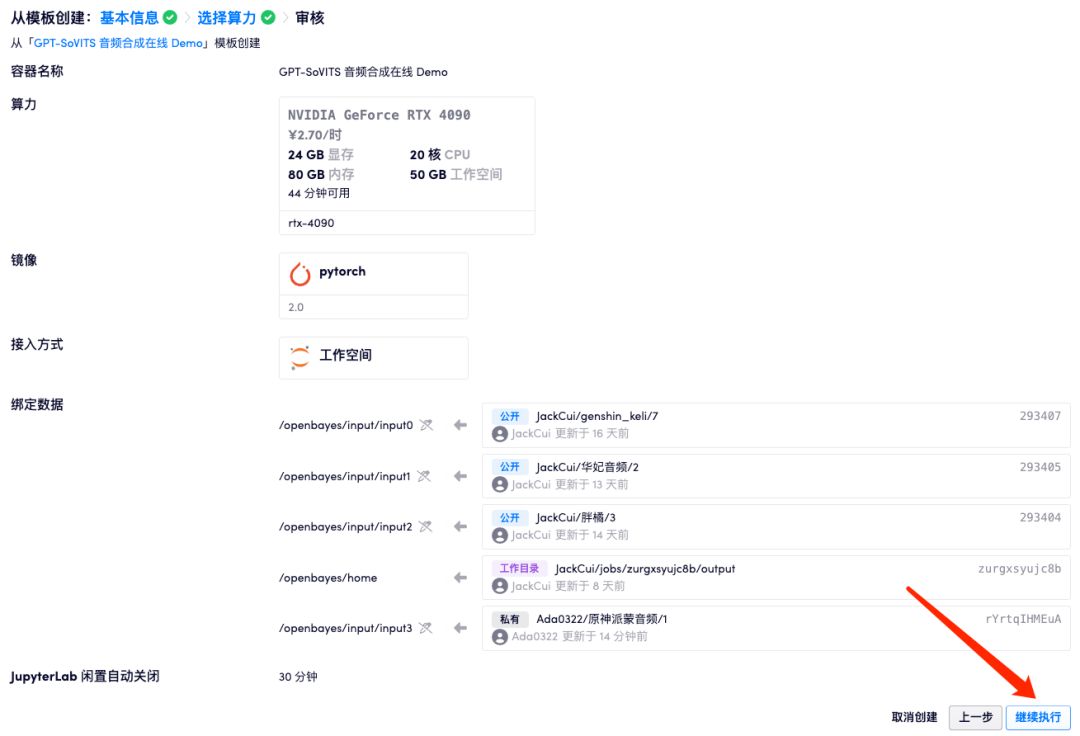Click unbind icon next to /openbayes/input/input1

coord(424,476)
